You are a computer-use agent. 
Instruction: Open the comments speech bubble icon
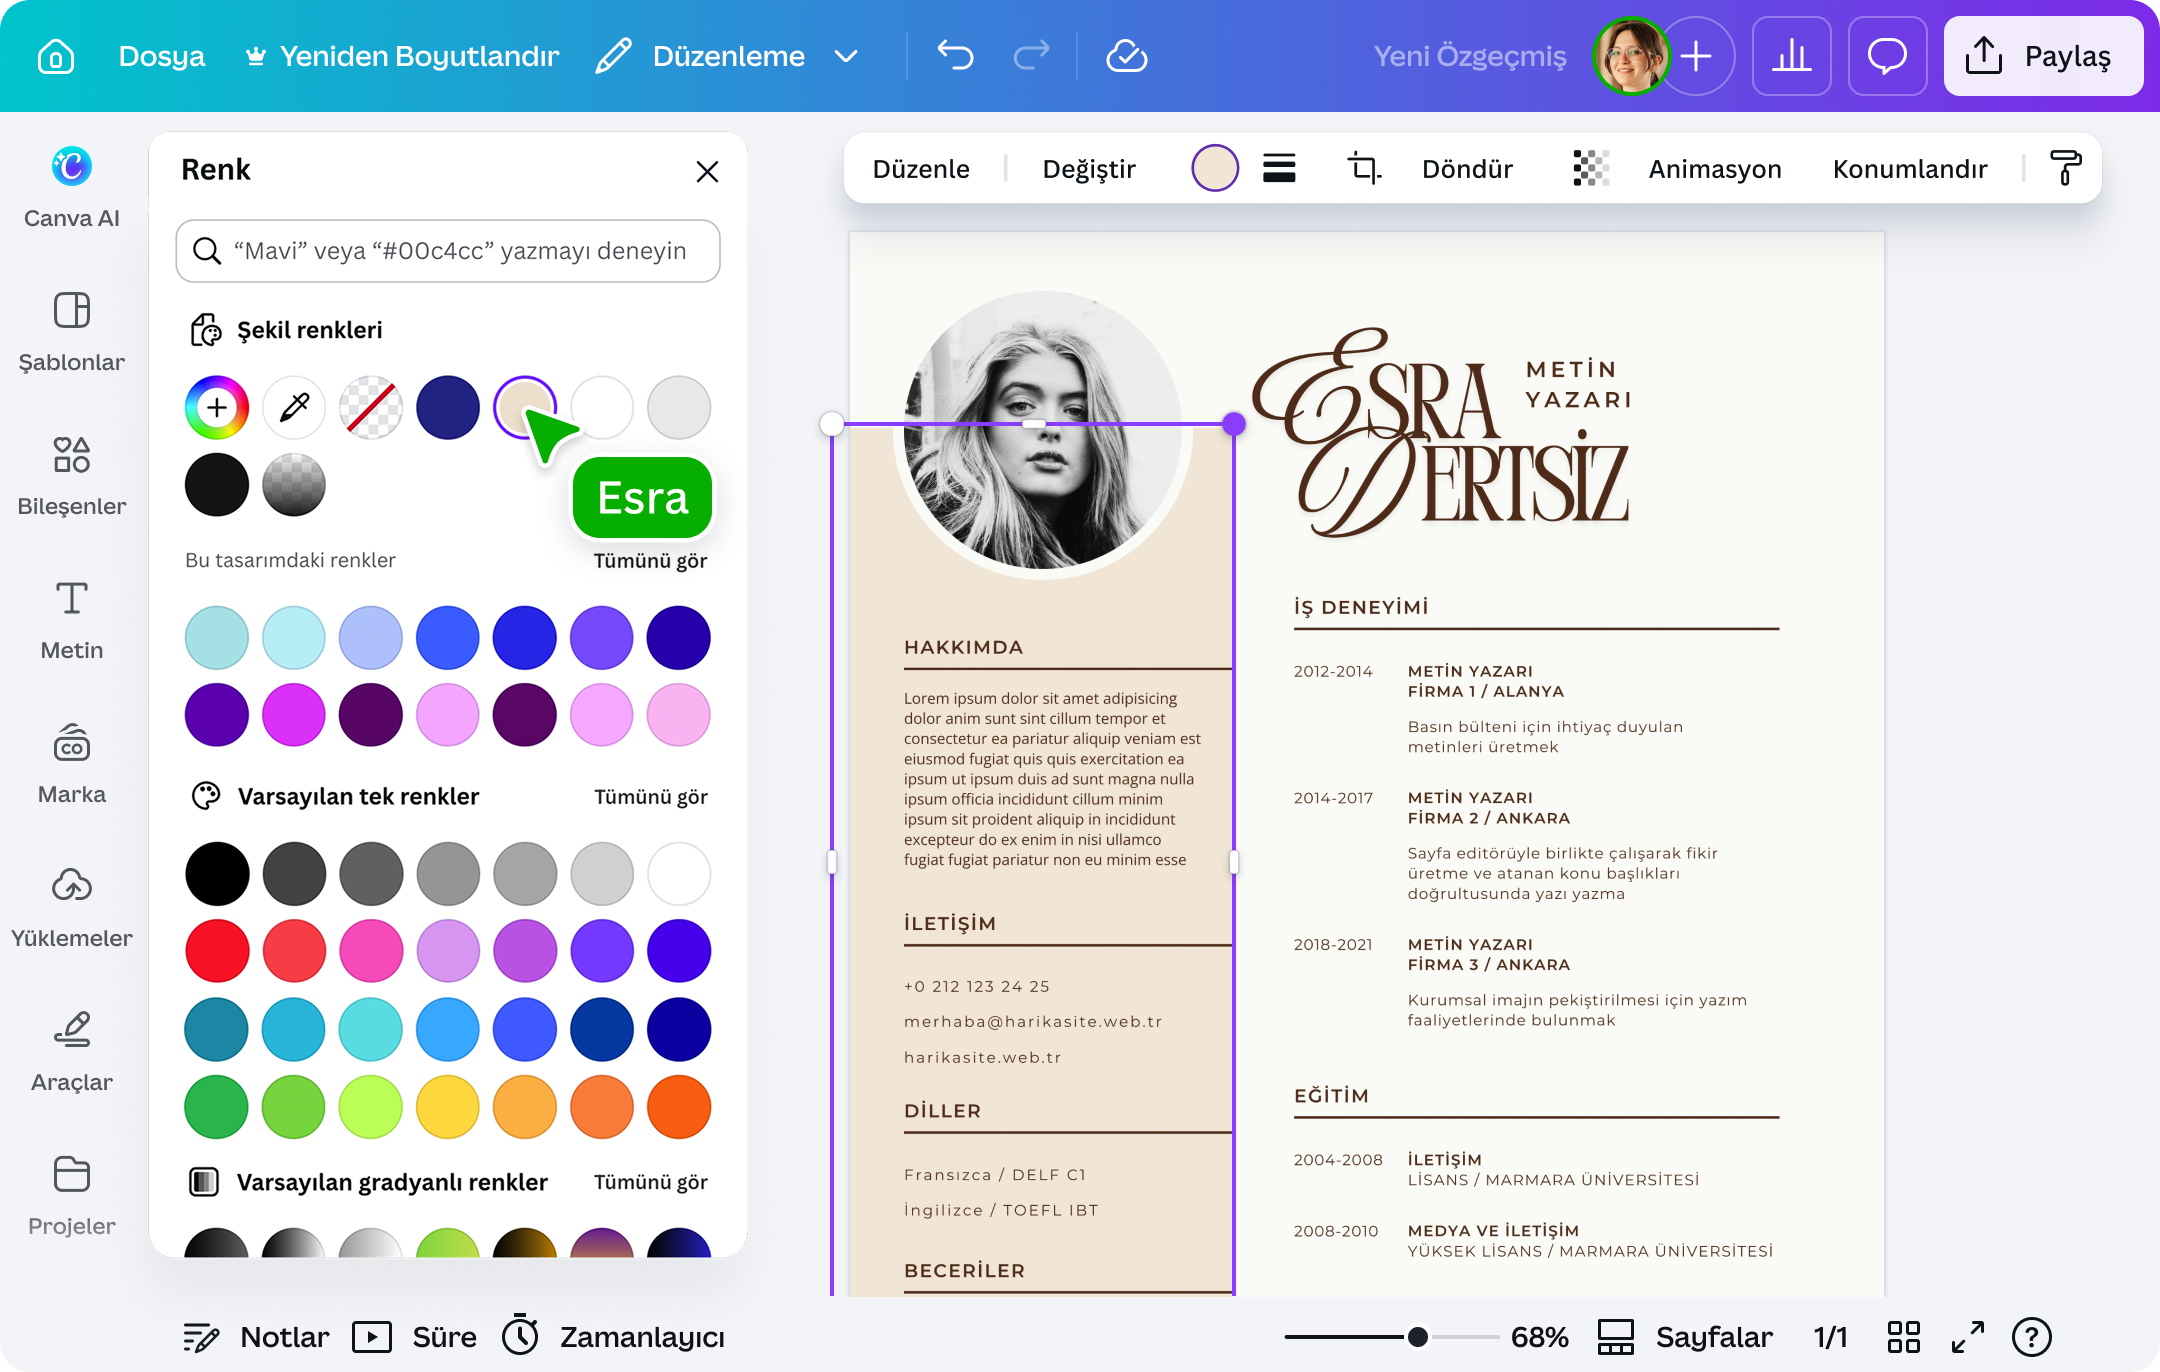[x=1887, y=56]
